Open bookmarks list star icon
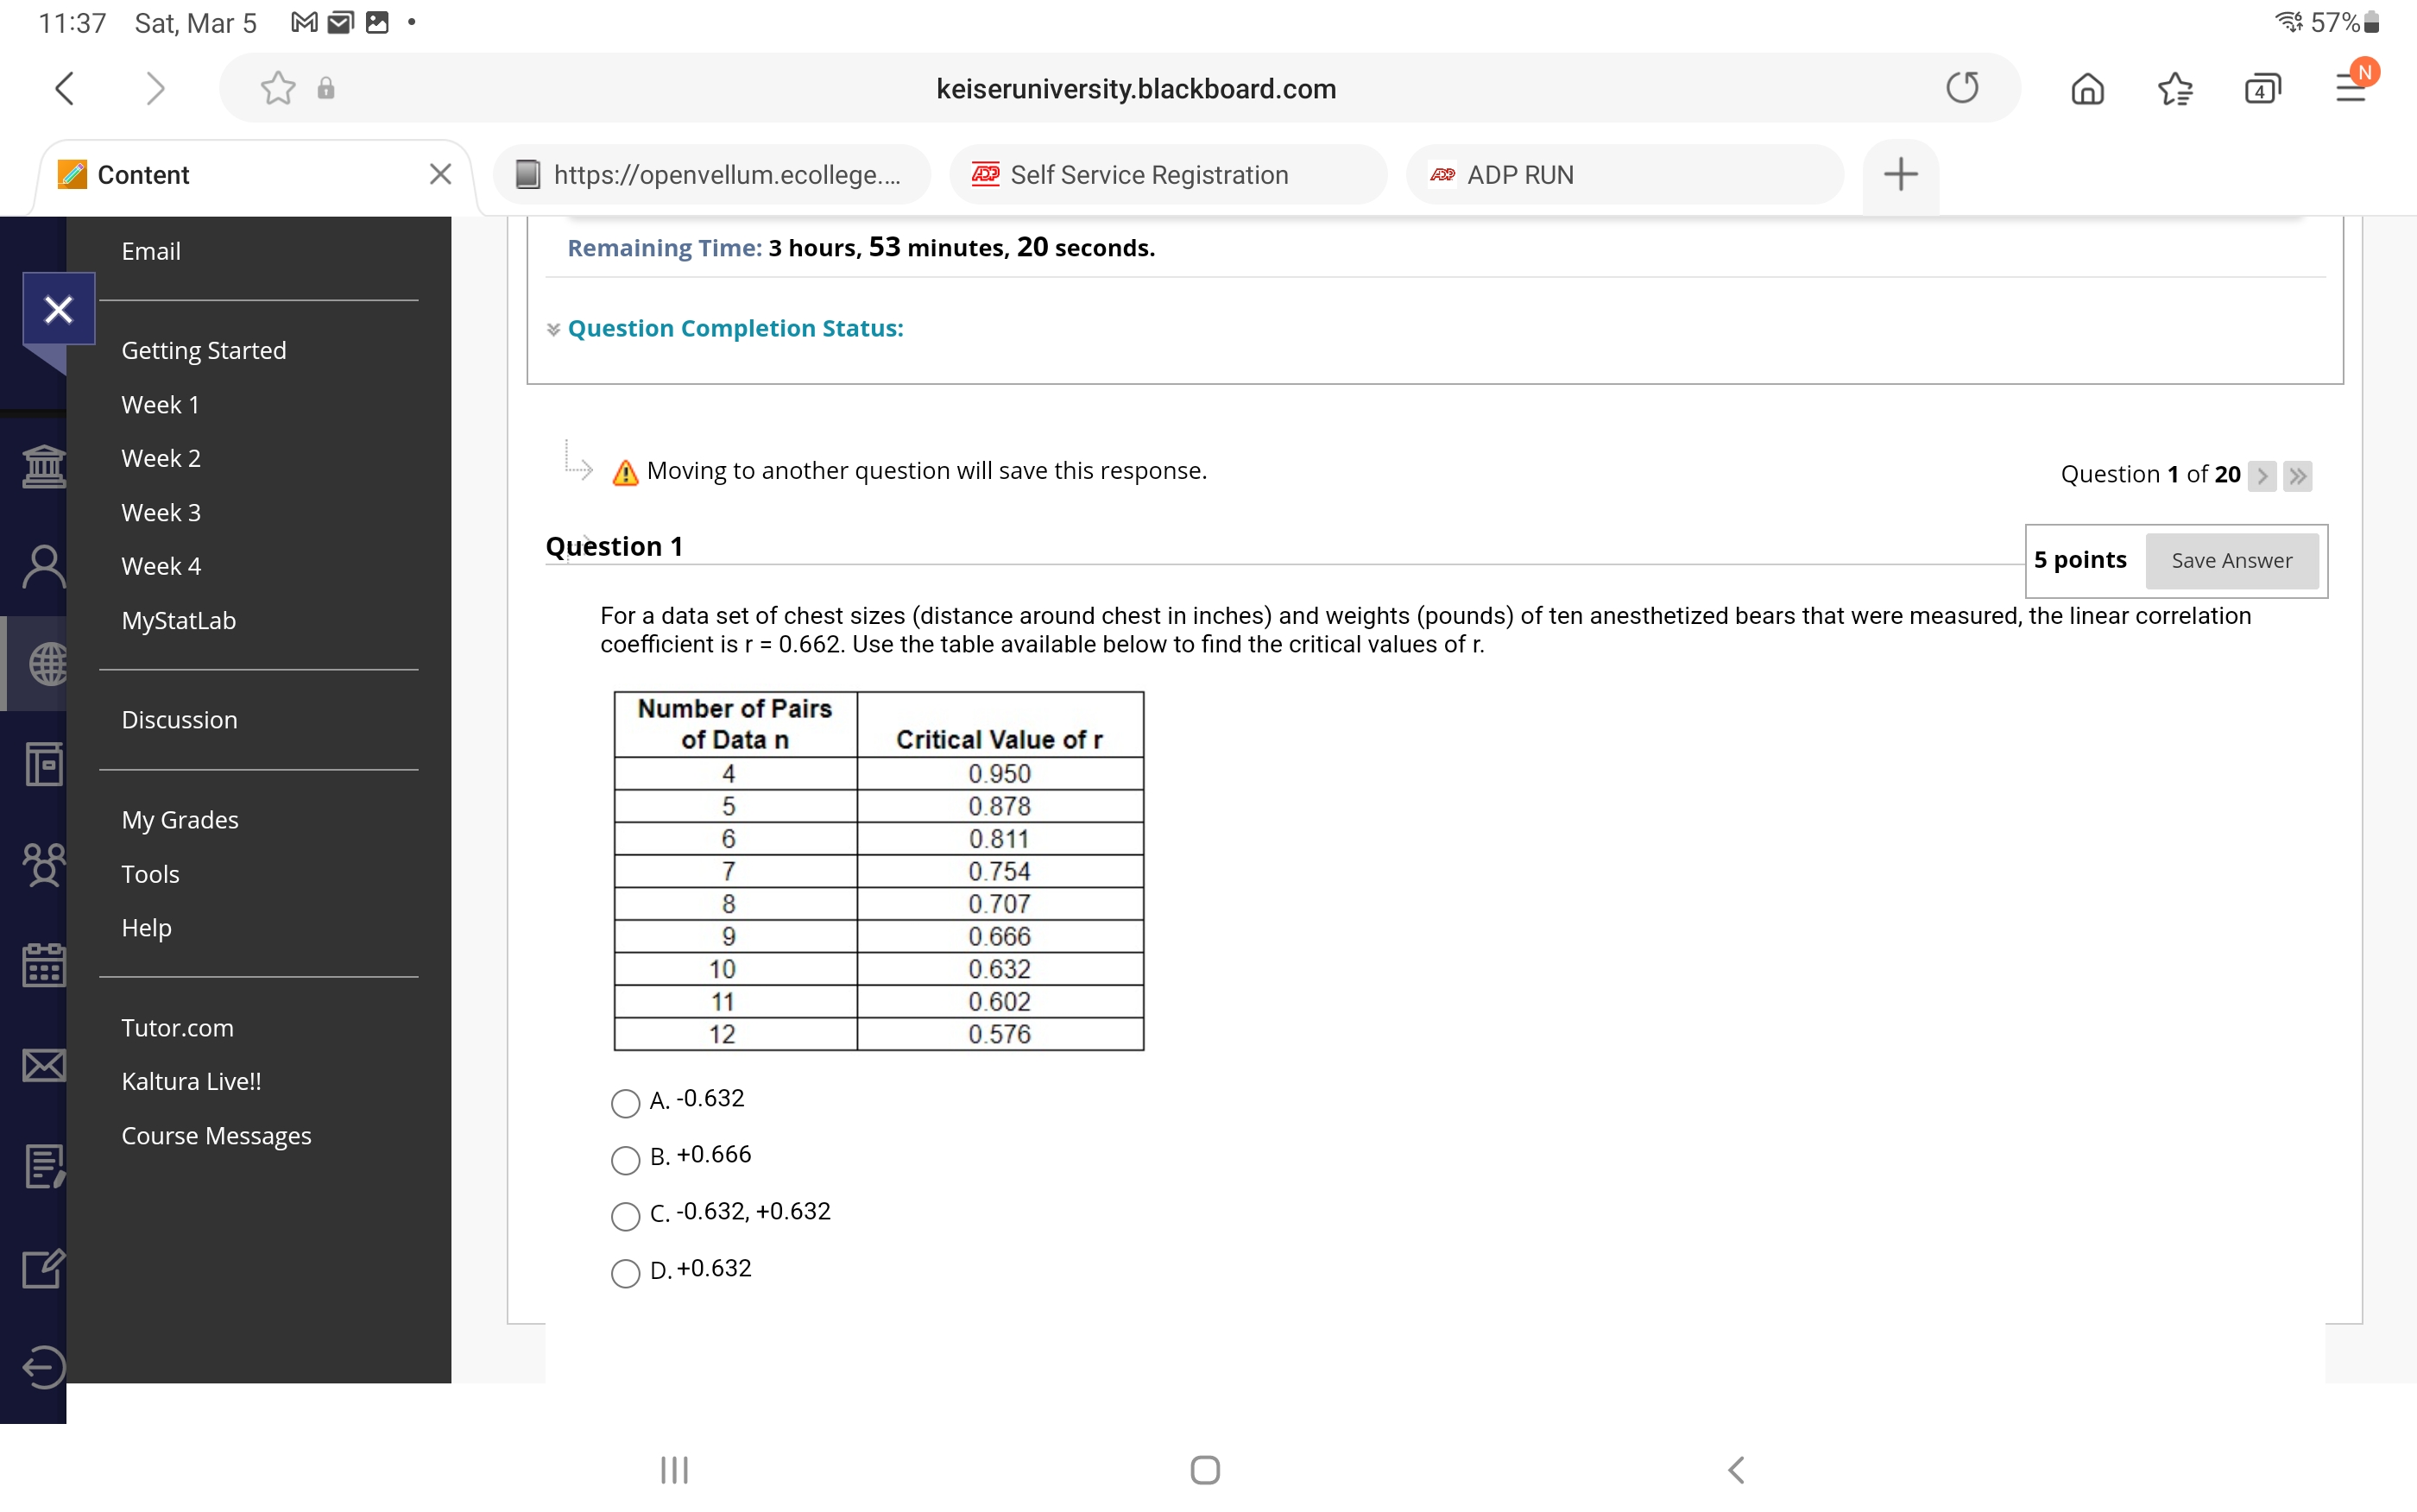Image resolution: width=2417 pixels, height=1512 pixels. [2174, 89]
